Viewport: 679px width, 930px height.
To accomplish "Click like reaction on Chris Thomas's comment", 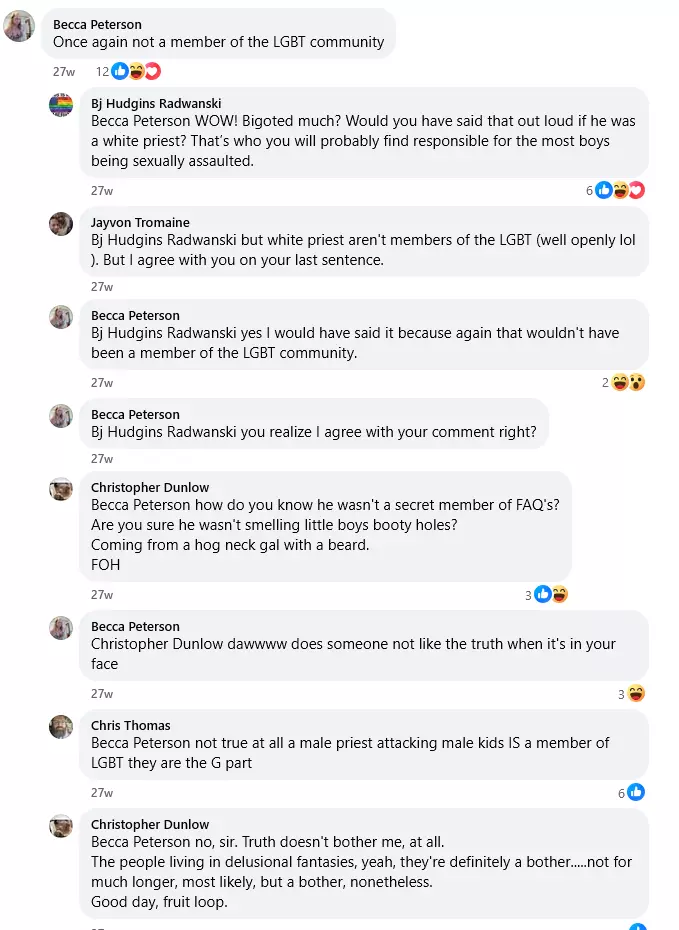I will coord(636,793).
